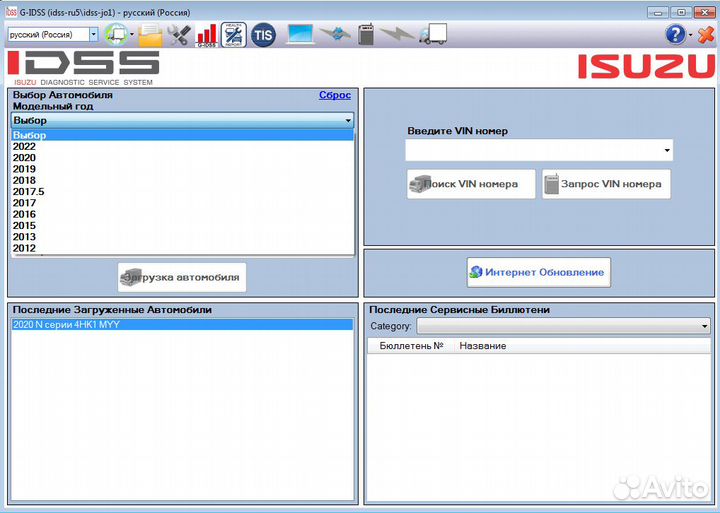
Task: Select model year 2022 from the list
Action: (x=24, y=147)
